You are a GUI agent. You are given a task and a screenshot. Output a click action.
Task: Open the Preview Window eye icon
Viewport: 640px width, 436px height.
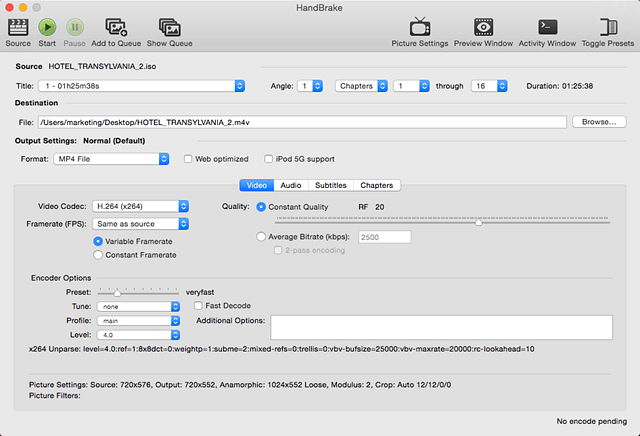[x=483, y=27]
